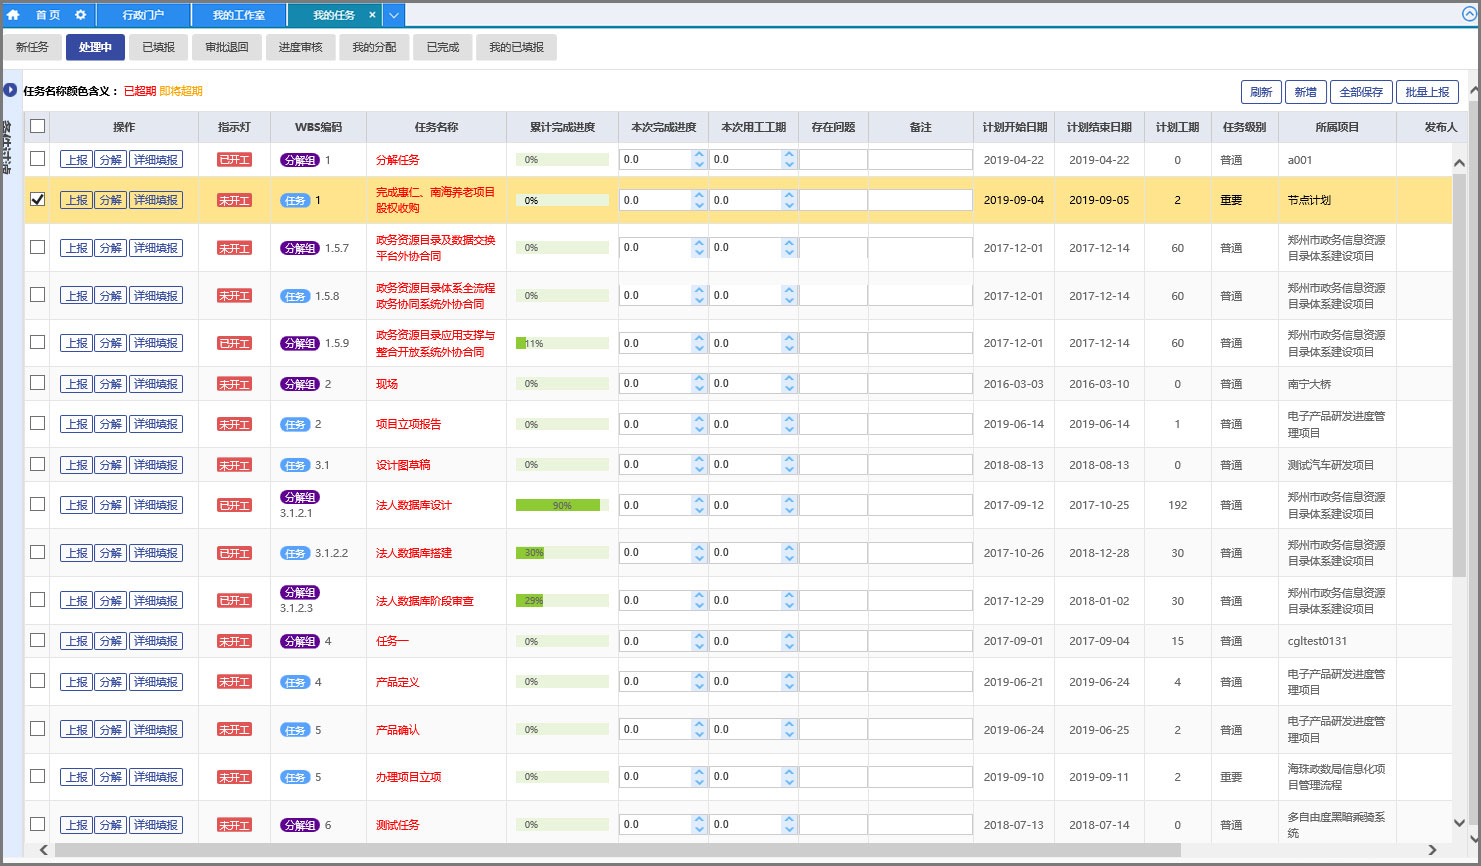Click the 29% progress bar of 法人数据库阶段审查
The width and height of the screenshot is (1481, 866).
pyautogui.click(x=562, y=601)
